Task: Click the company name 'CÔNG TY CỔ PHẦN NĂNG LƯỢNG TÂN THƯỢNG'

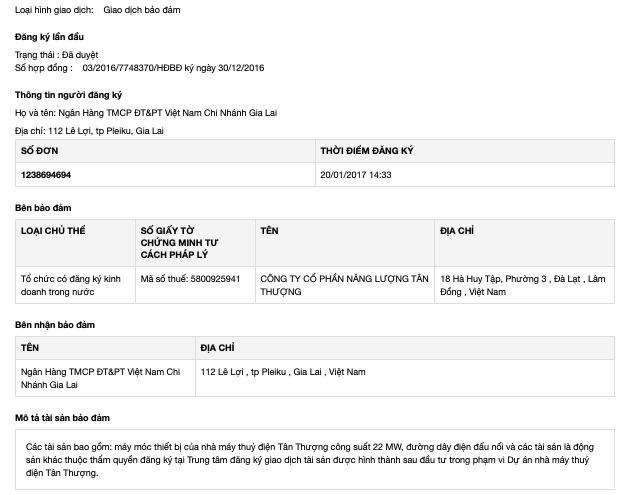Action: coord(343,285)
